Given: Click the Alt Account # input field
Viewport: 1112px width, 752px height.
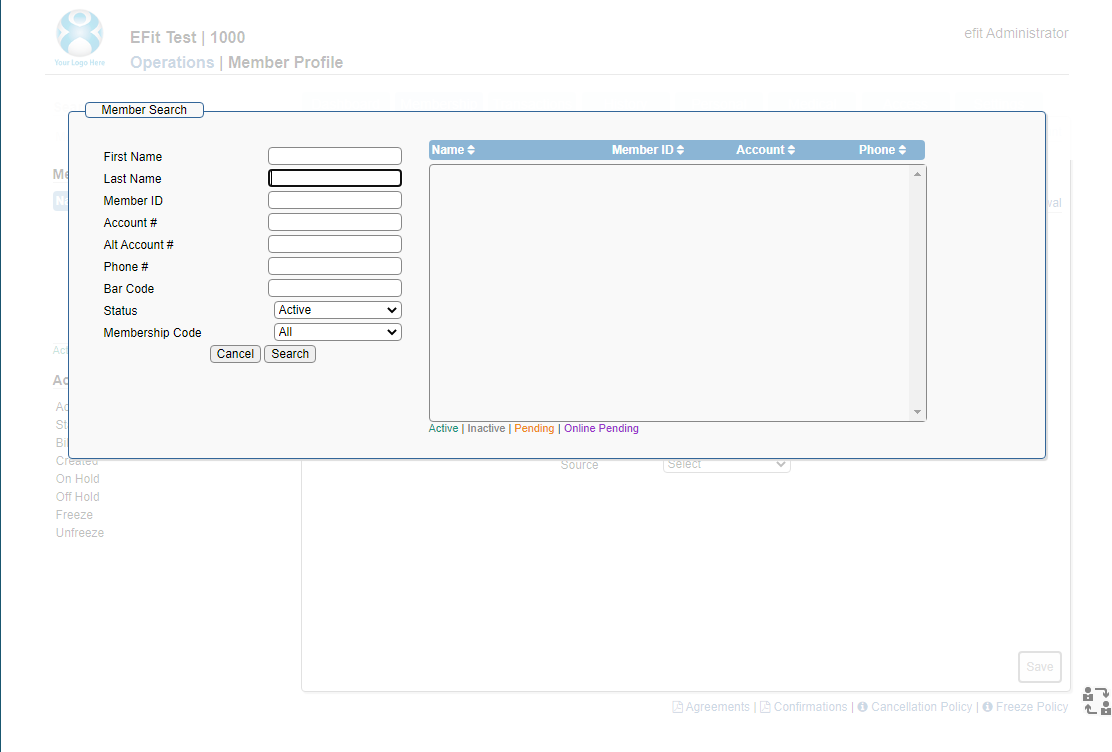Looking at the screenshot, I should coord(335,244).
